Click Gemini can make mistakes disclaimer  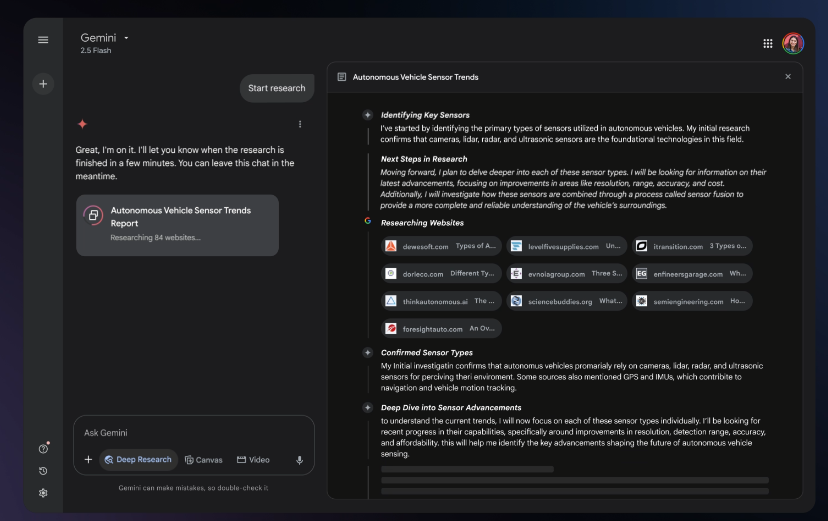tap(193, 488)
